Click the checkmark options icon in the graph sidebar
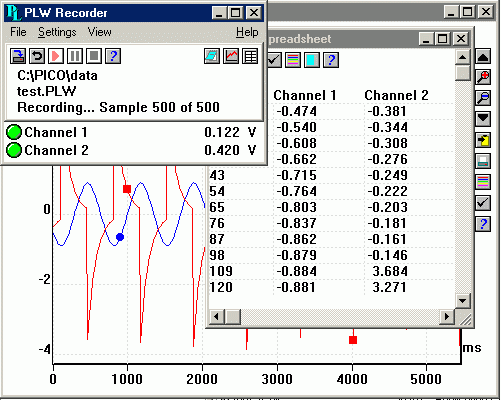Viewport: 501px width, 400px height. point(483,203)
